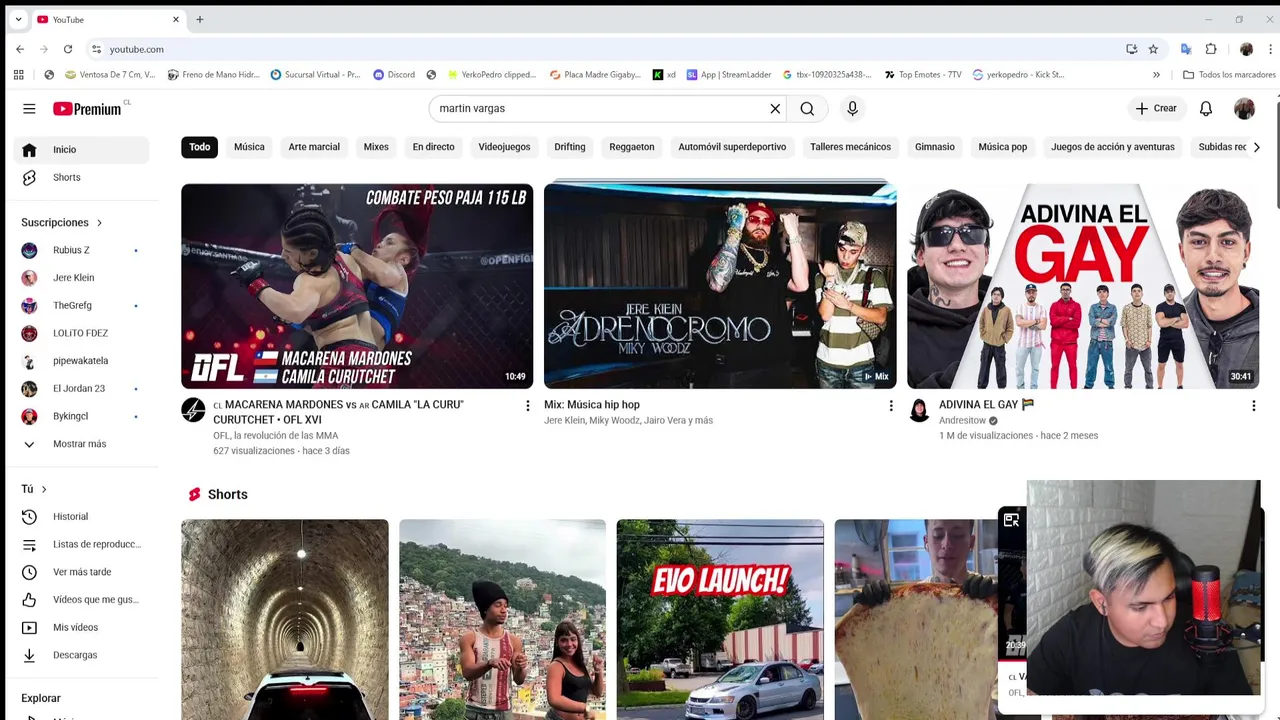Viewport: 1280px width, 720px height.
Task: Open Mis videos in sidebar
Action: tap(82, 627)
